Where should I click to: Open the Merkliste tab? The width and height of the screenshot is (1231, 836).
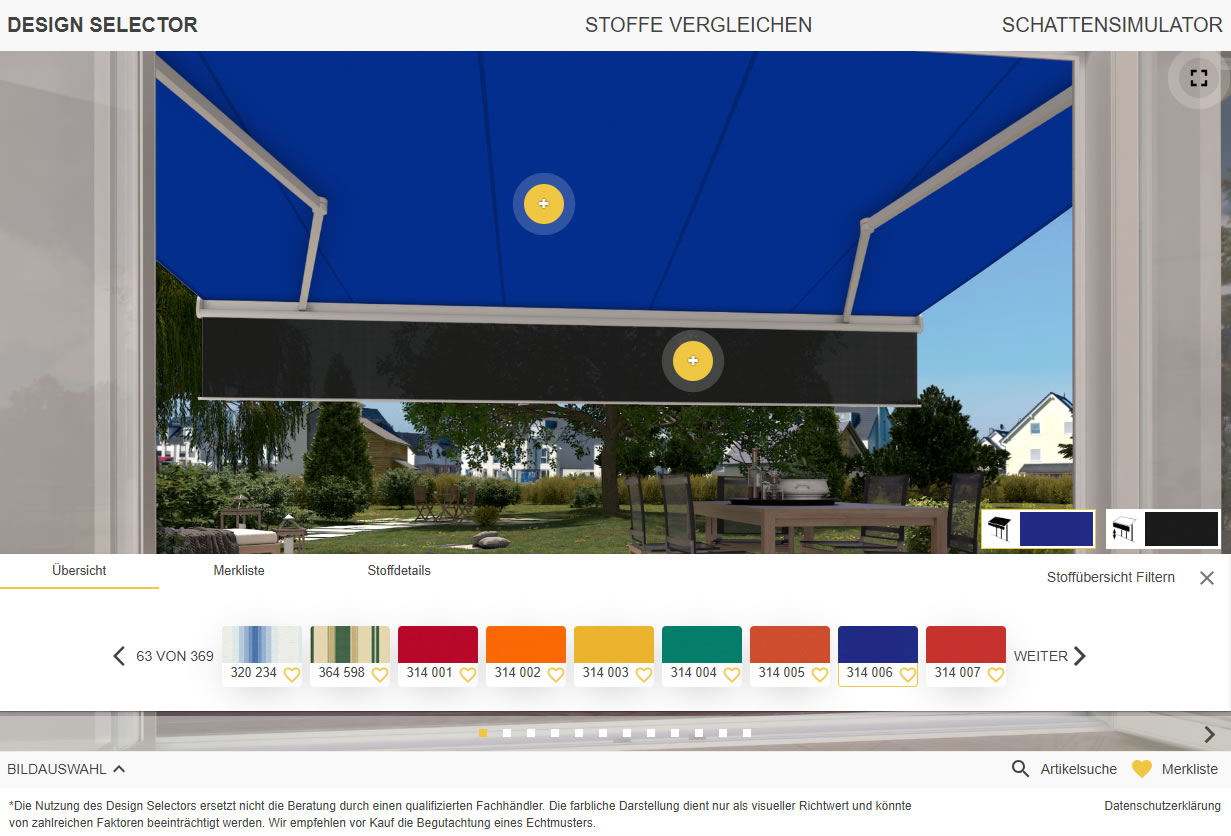[x=238, y=570]
